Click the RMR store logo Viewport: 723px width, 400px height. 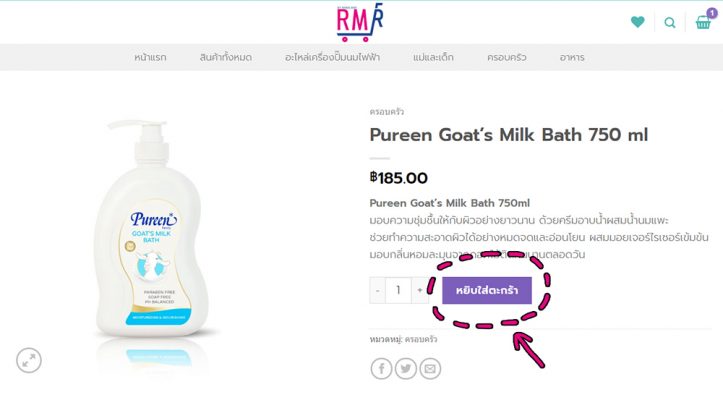coord(360,22)
